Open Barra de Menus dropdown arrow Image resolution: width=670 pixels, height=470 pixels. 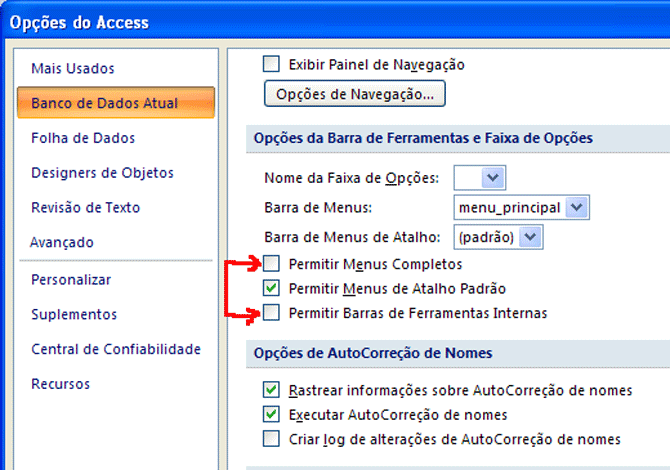coord(577,207)
